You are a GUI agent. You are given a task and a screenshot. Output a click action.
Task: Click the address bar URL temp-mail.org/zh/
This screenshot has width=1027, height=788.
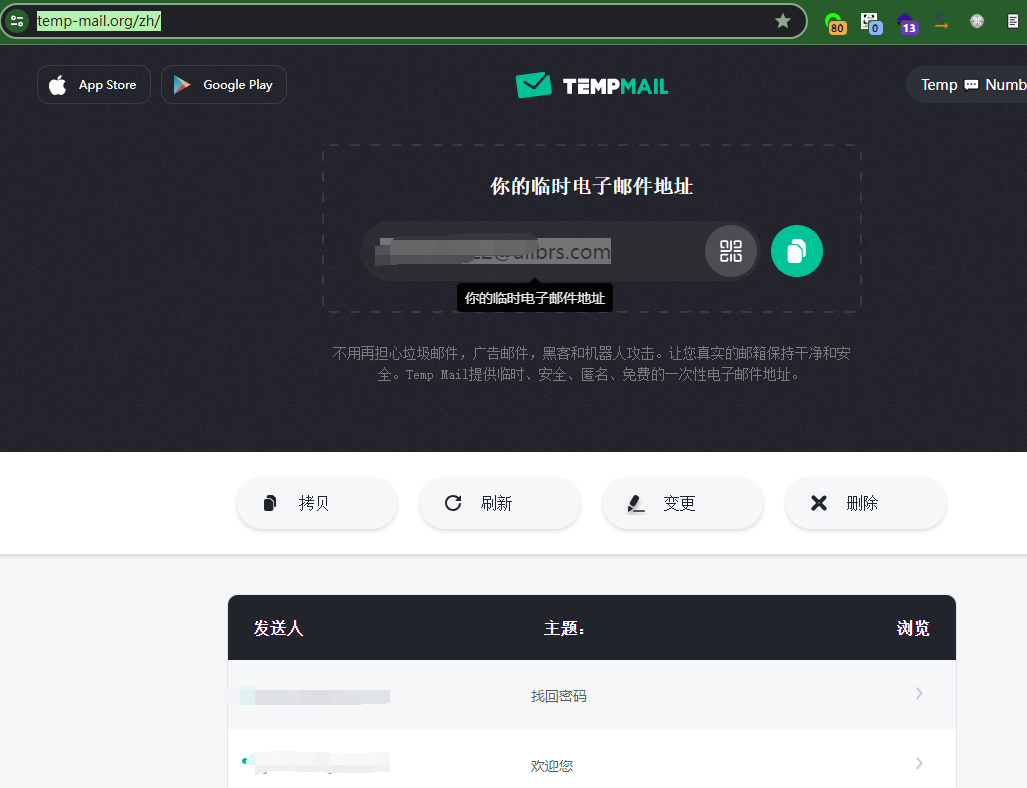98,21
